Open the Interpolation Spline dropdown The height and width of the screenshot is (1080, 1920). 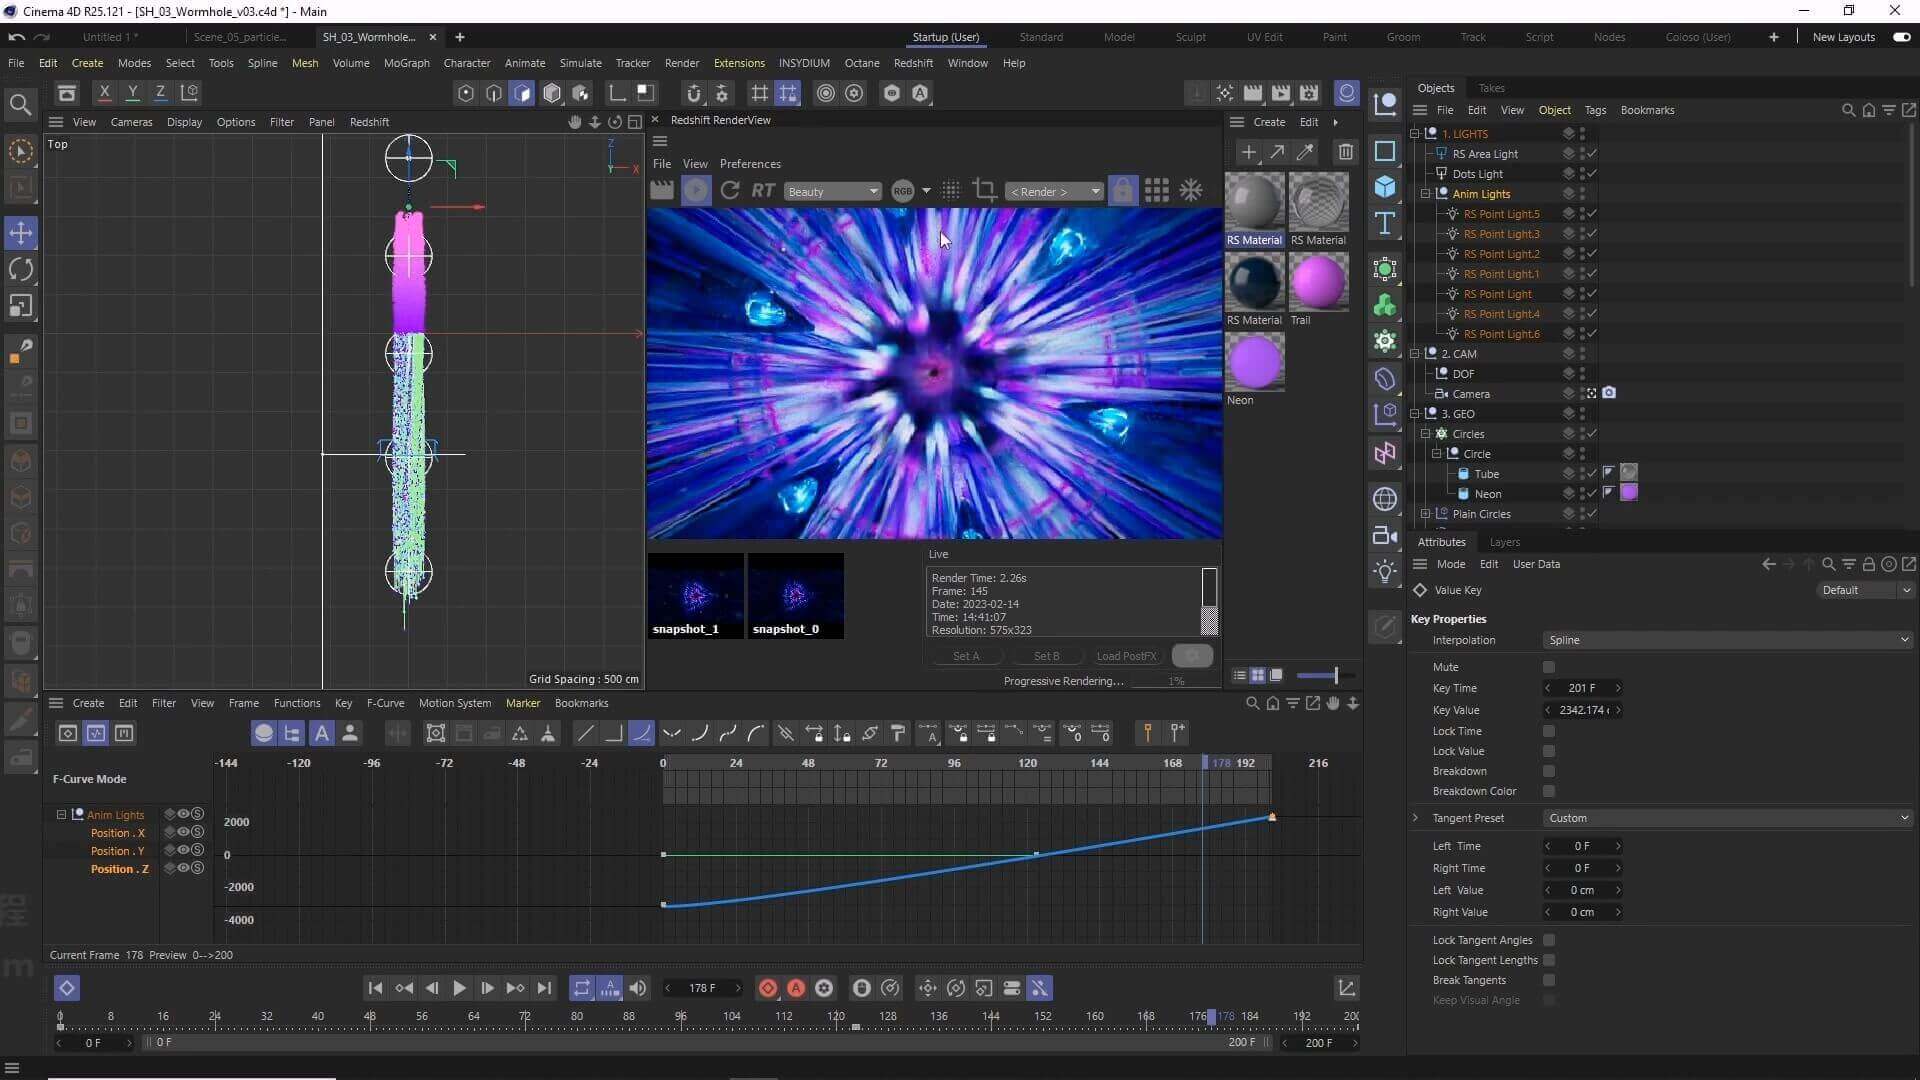(1727, 640)
